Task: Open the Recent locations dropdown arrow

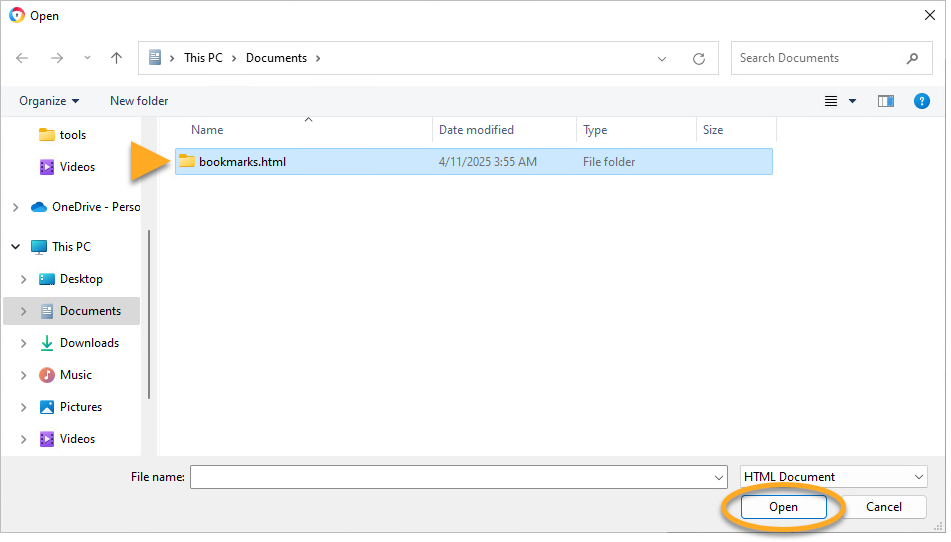Action: coord(86,58)
